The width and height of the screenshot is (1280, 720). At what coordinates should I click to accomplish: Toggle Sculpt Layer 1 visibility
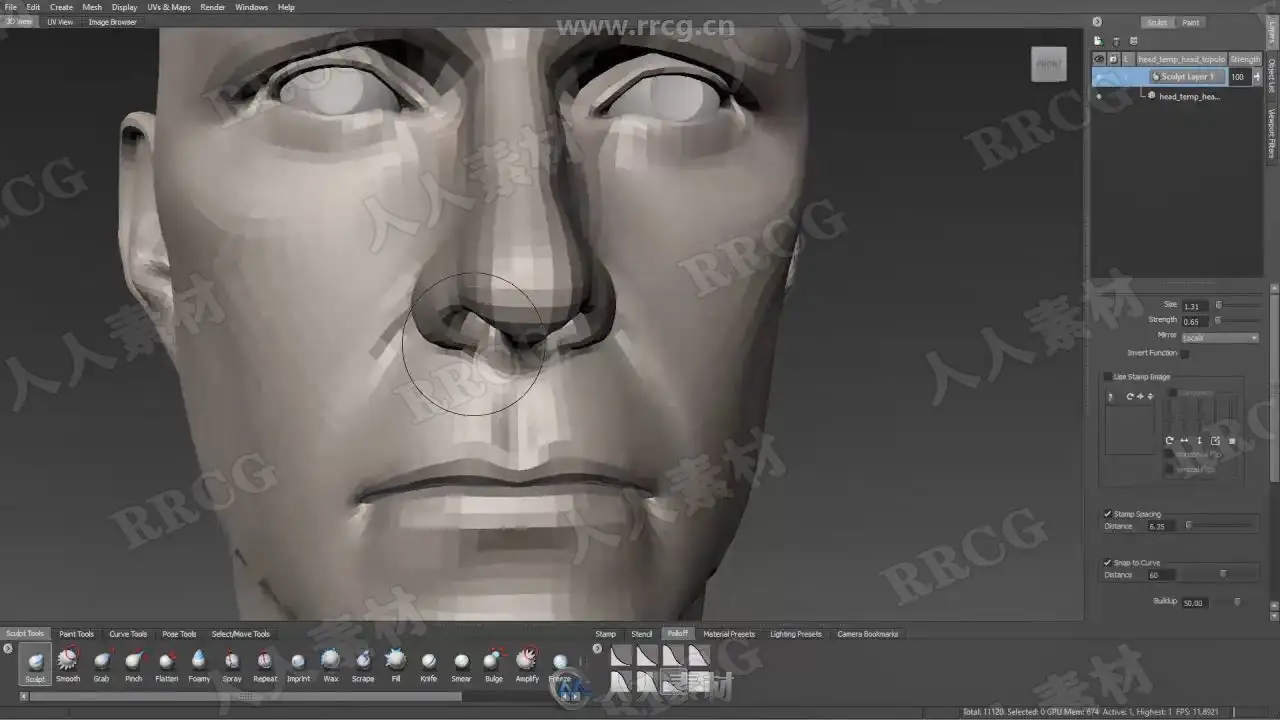(1100, 77)
